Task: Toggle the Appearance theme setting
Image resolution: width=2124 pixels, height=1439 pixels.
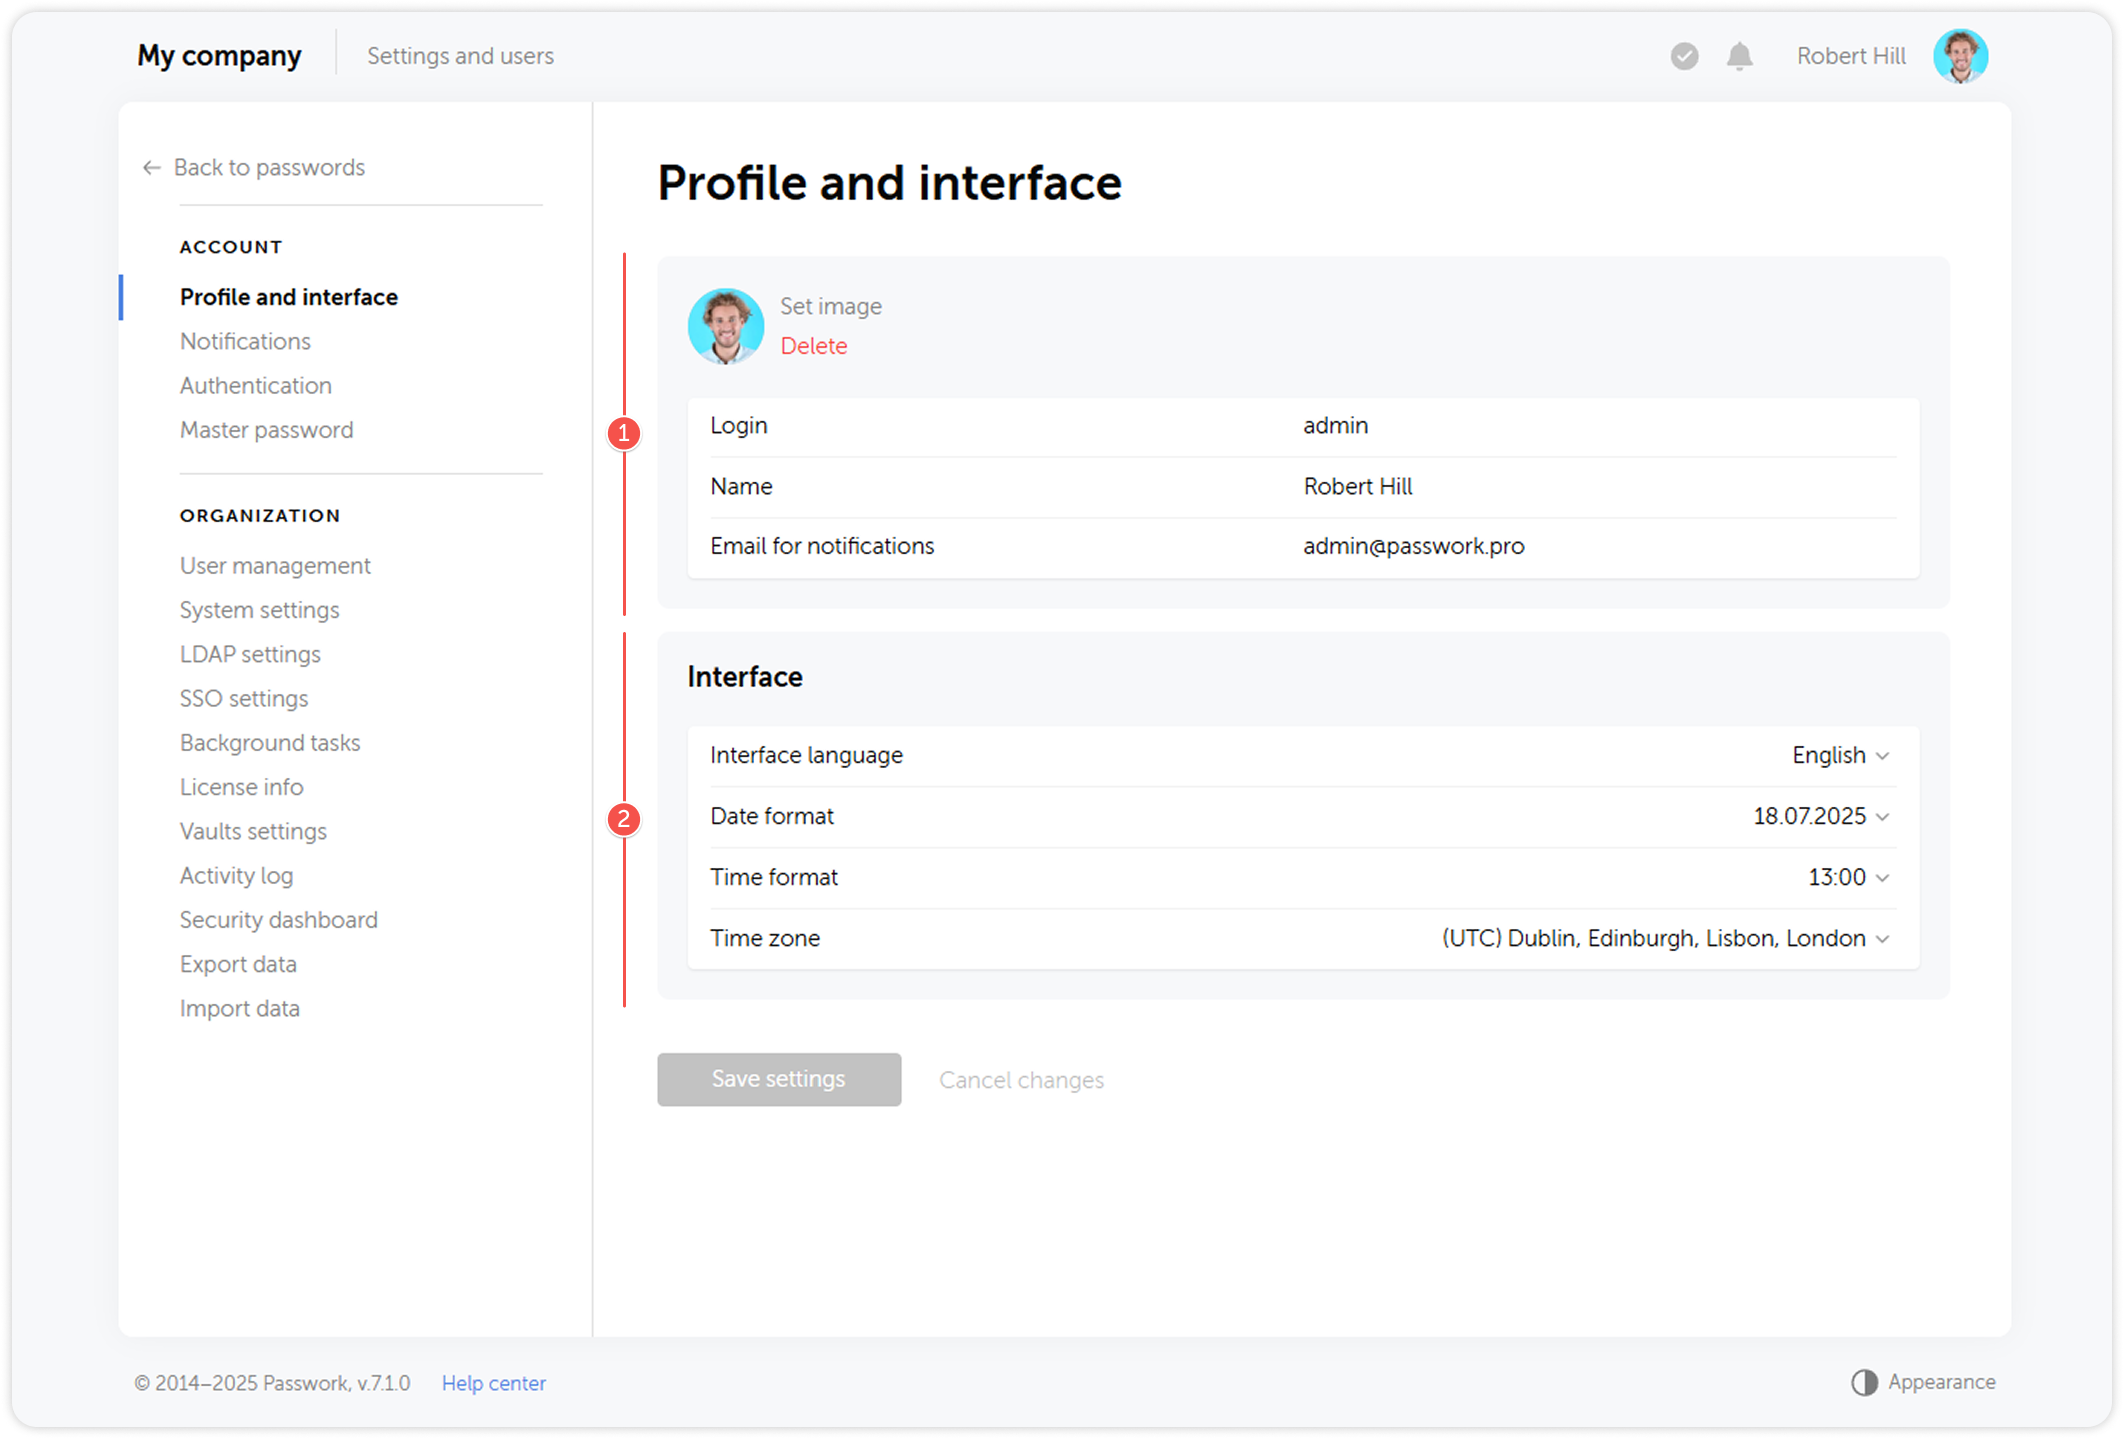Action: (x=1920, y=1383)
